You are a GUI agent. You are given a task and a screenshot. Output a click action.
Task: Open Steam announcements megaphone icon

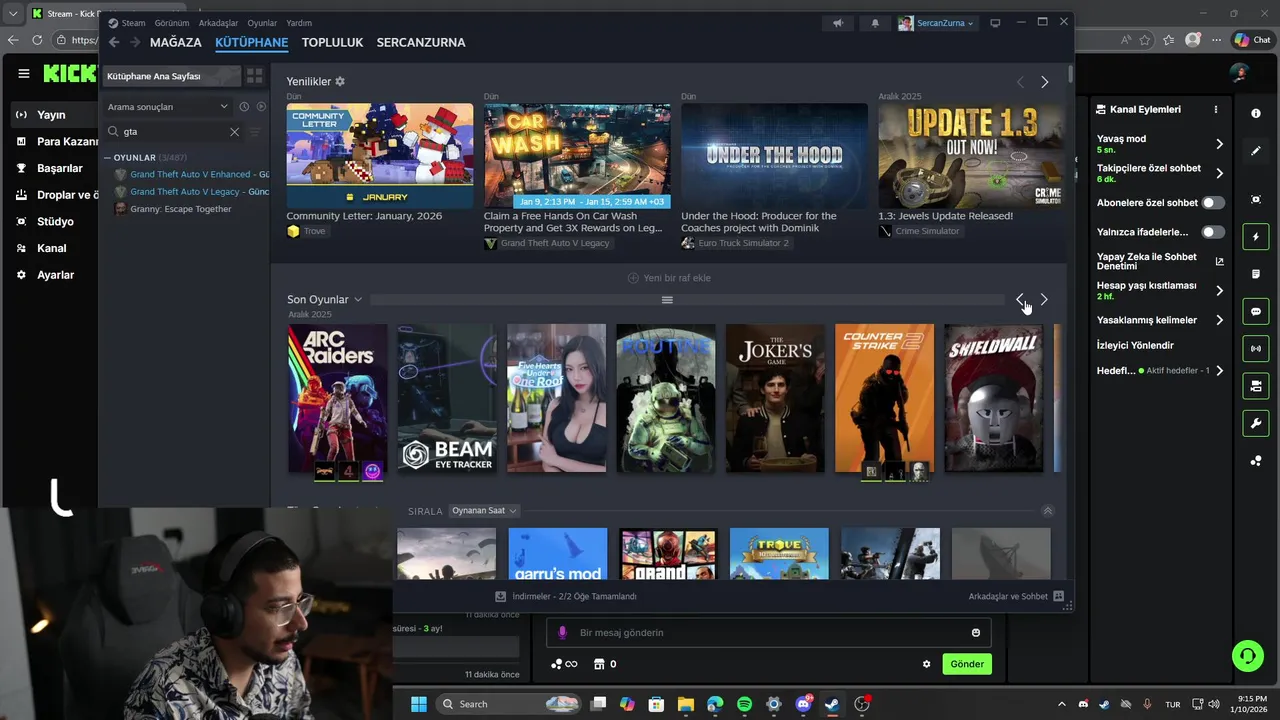[x=838, y=23]
